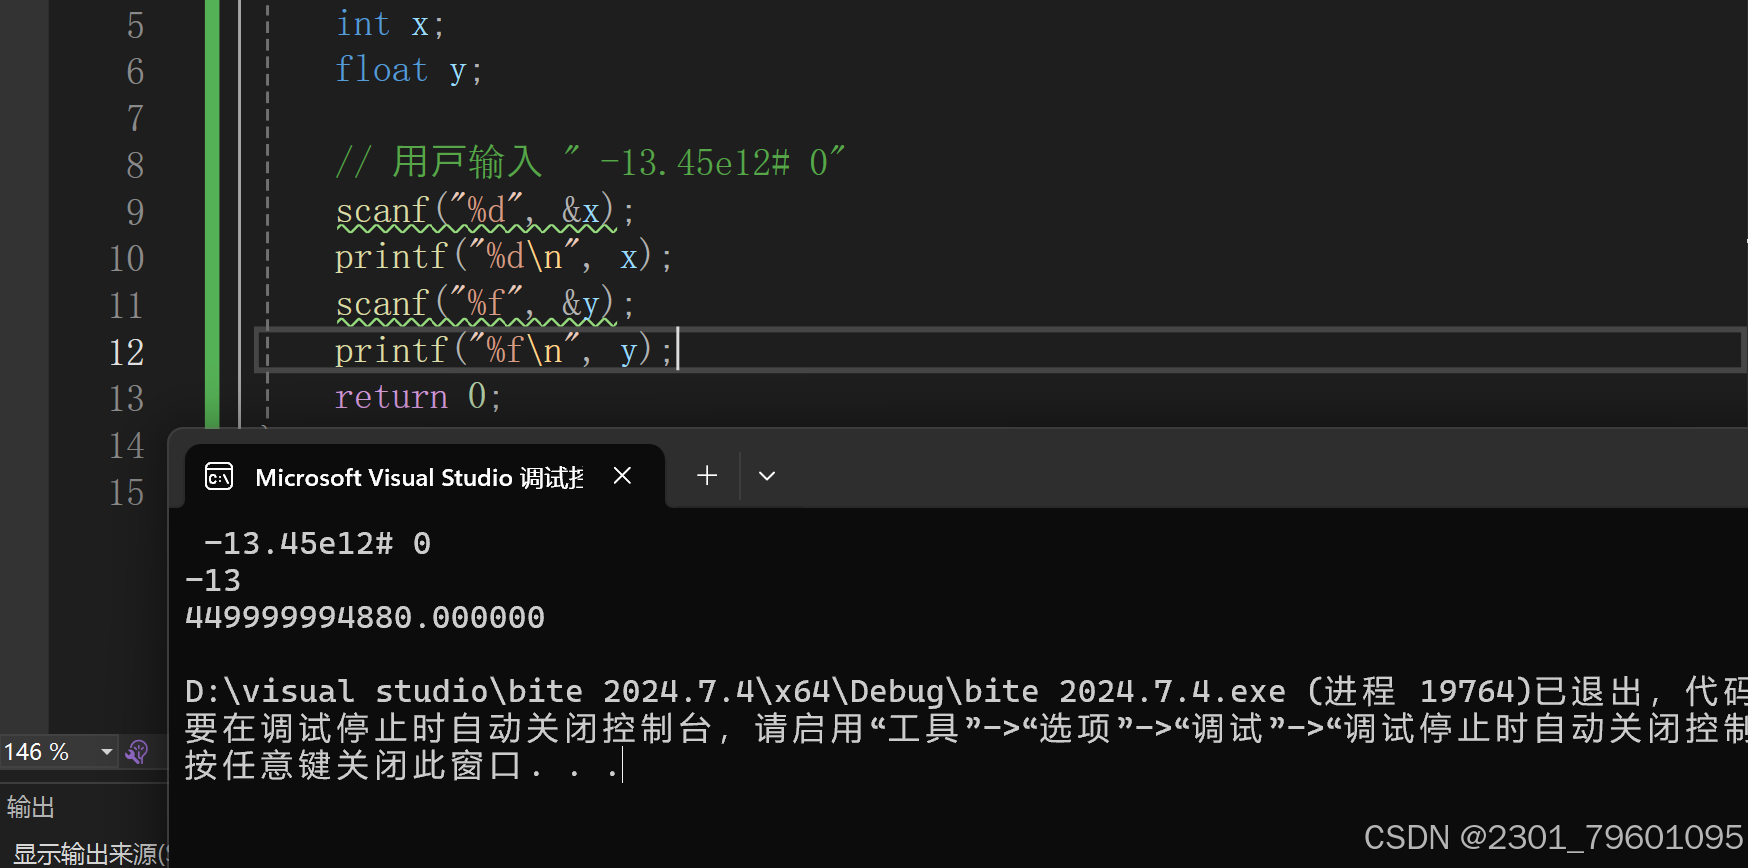This screenshot has width=1748, height=868.
Task: Click line number 5 in the gutter
Action: [135, 25]
